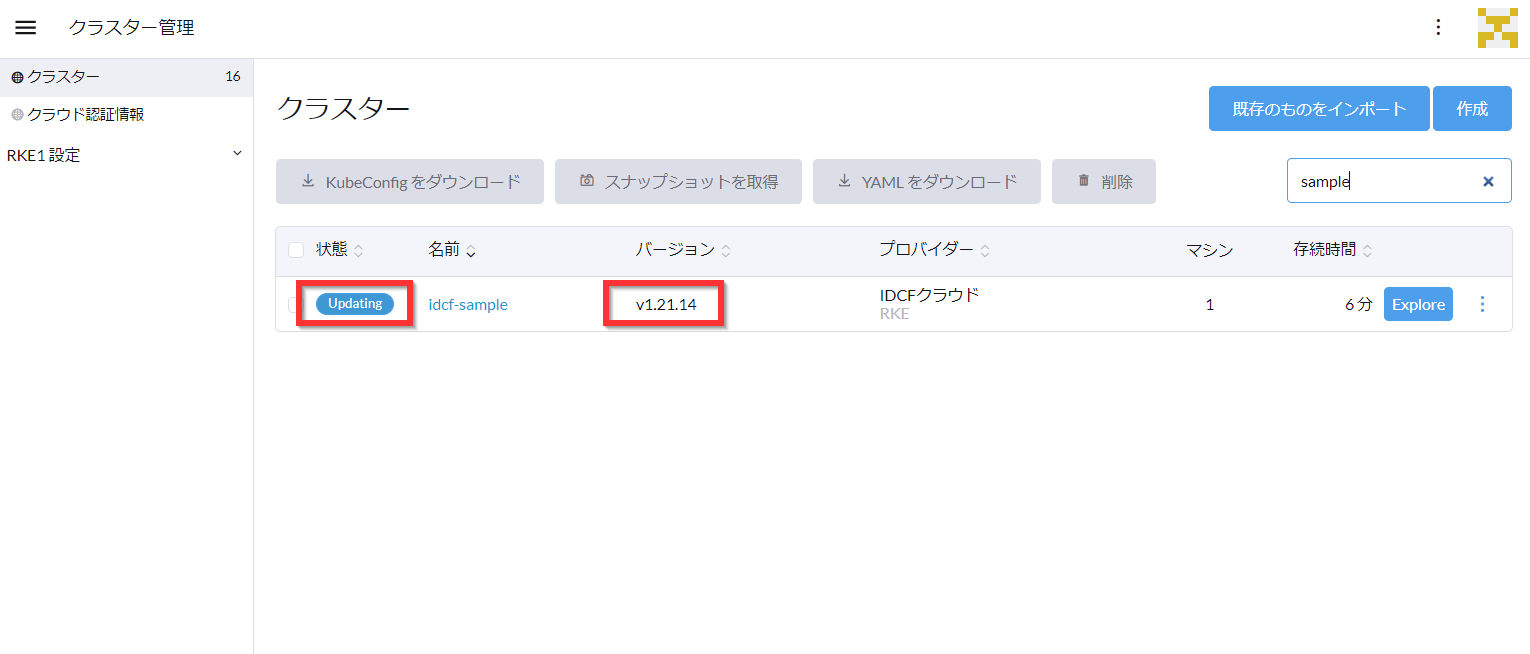Click the cluster count 16 badge
1530x654 pixels.
pyautogui.click(x=233, y=77)
